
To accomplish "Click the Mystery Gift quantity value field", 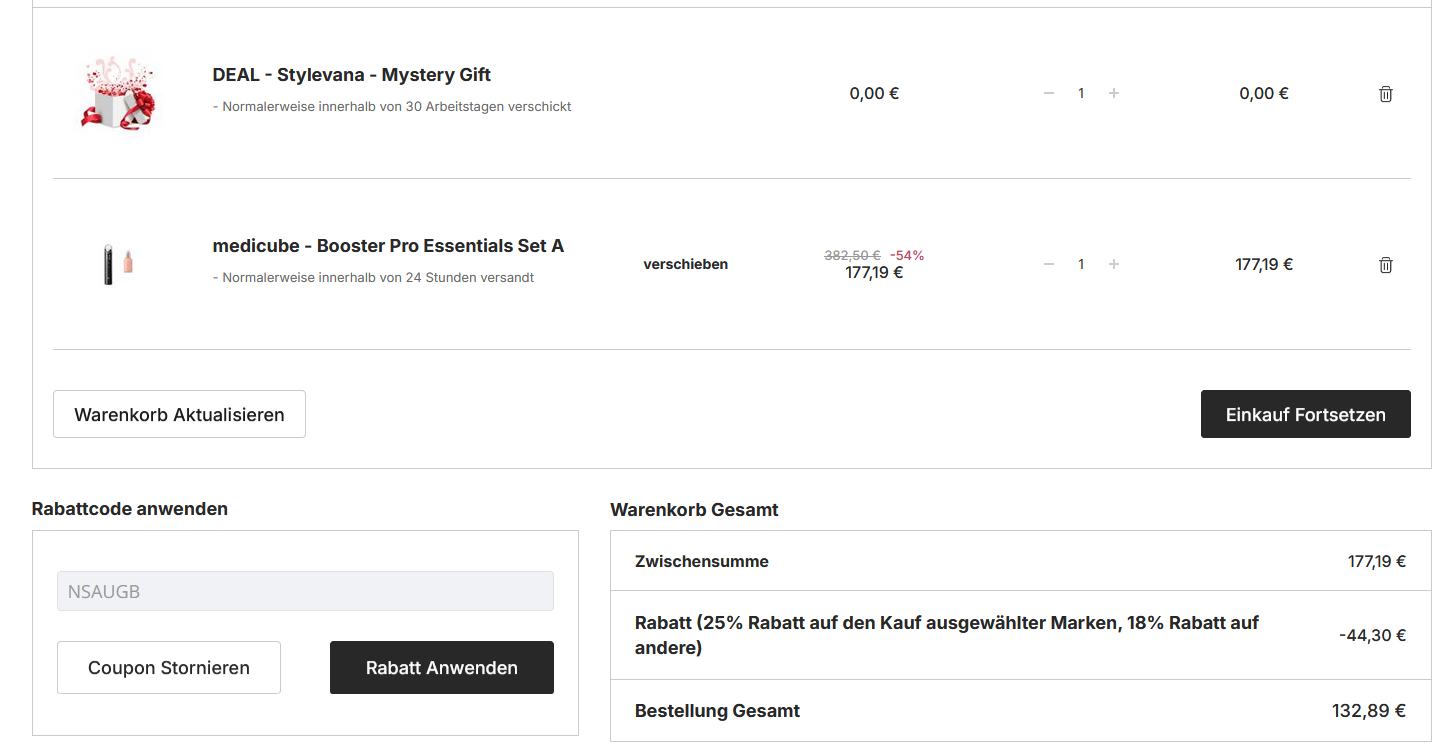I will [x=1081, y=93].
